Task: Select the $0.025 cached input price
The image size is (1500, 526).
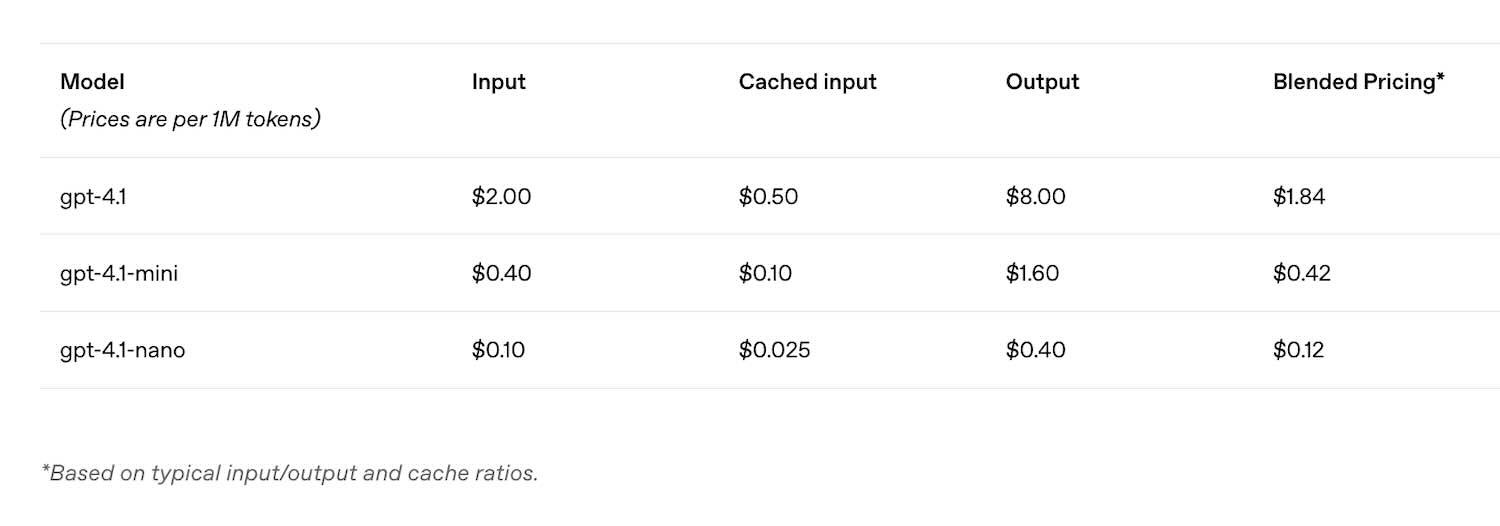Action: pos(774,350)
